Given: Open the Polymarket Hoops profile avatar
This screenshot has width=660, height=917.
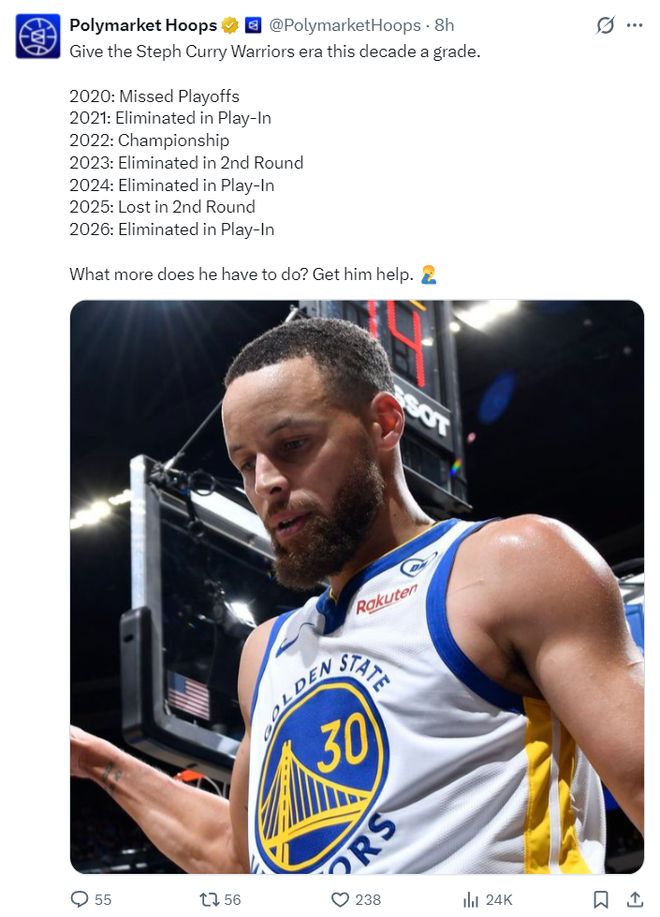Looking at the screenshot, I should [x=38, y=36].
